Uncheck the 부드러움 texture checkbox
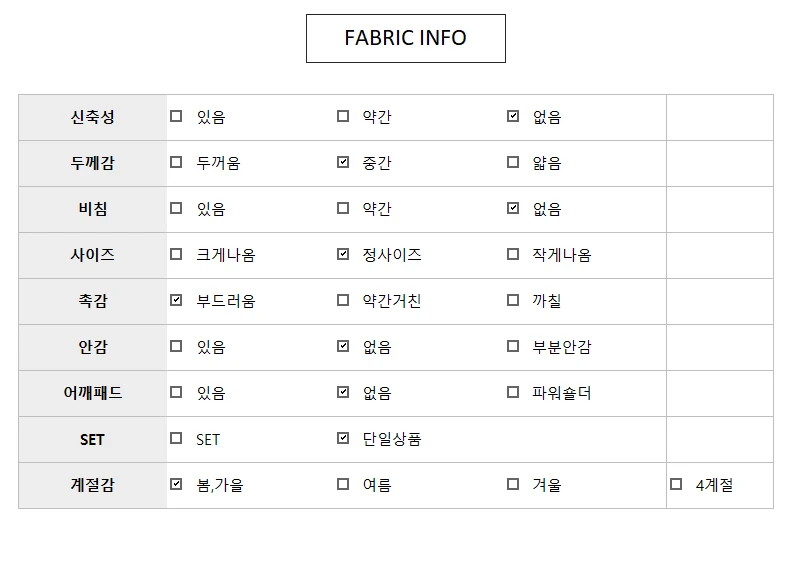 tap(176, 300)
